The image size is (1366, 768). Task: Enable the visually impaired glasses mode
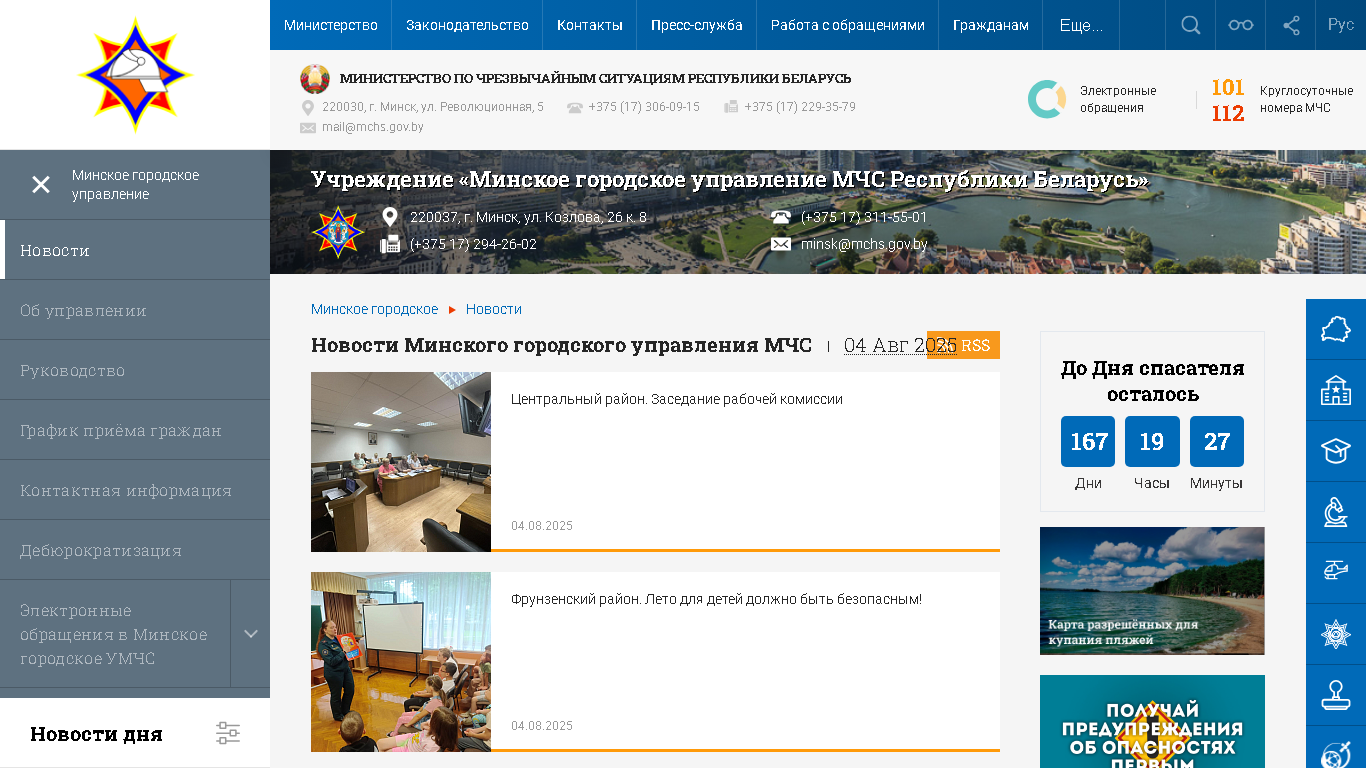point(1240,25)
